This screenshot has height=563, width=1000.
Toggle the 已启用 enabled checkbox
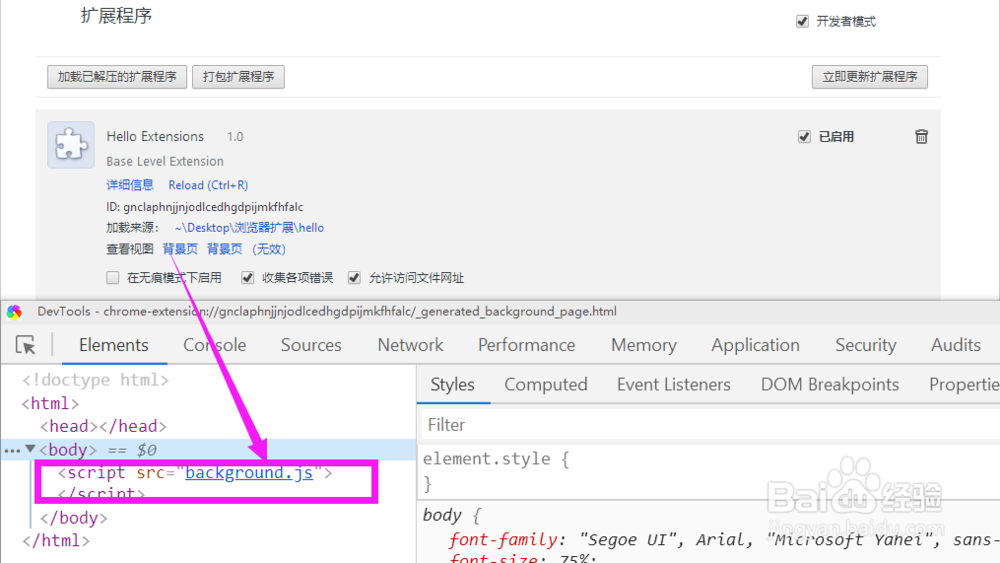coord(804,136)
